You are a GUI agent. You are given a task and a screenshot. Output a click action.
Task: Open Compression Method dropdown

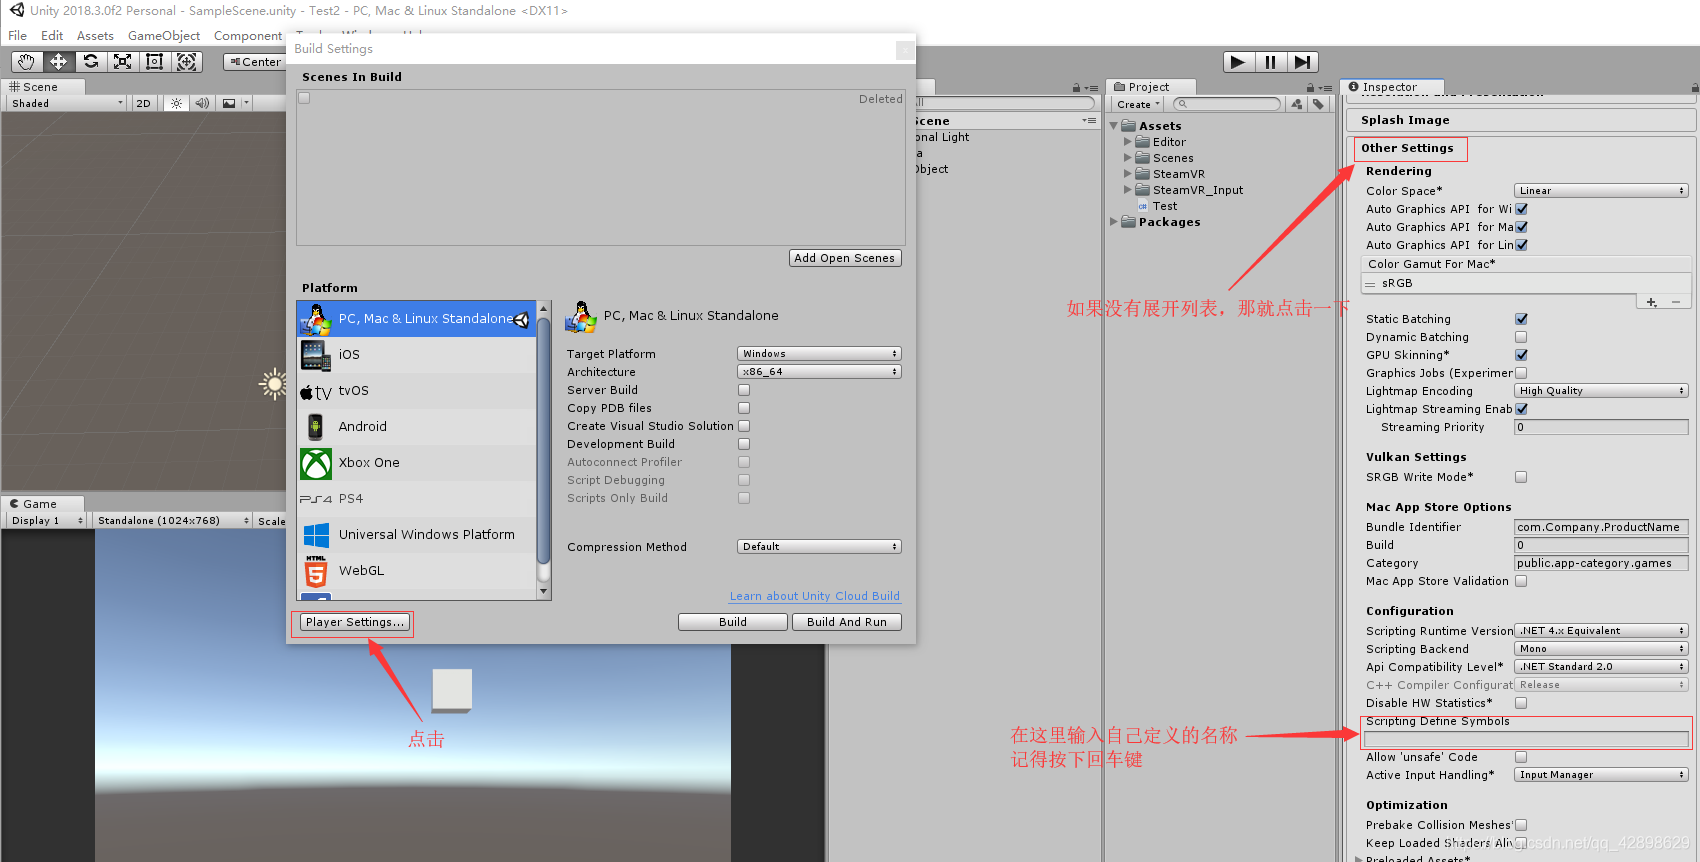point(819,547)
